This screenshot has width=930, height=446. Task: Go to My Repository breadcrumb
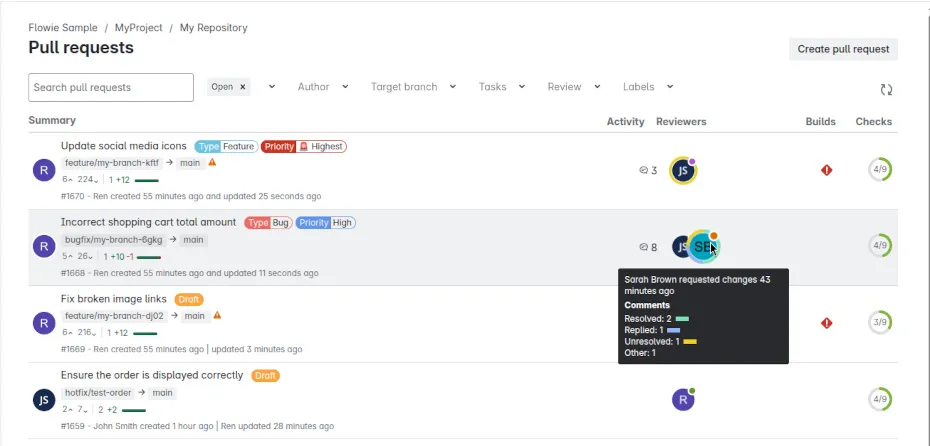[x=213, y=28]
